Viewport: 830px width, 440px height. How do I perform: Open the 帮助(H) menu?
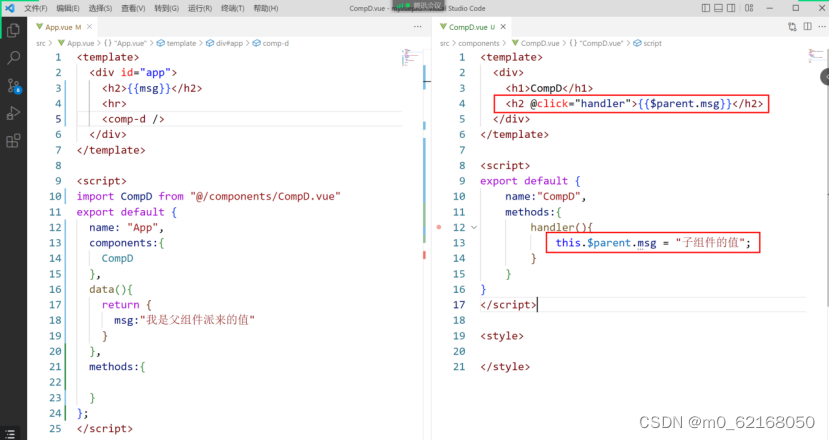265,8
